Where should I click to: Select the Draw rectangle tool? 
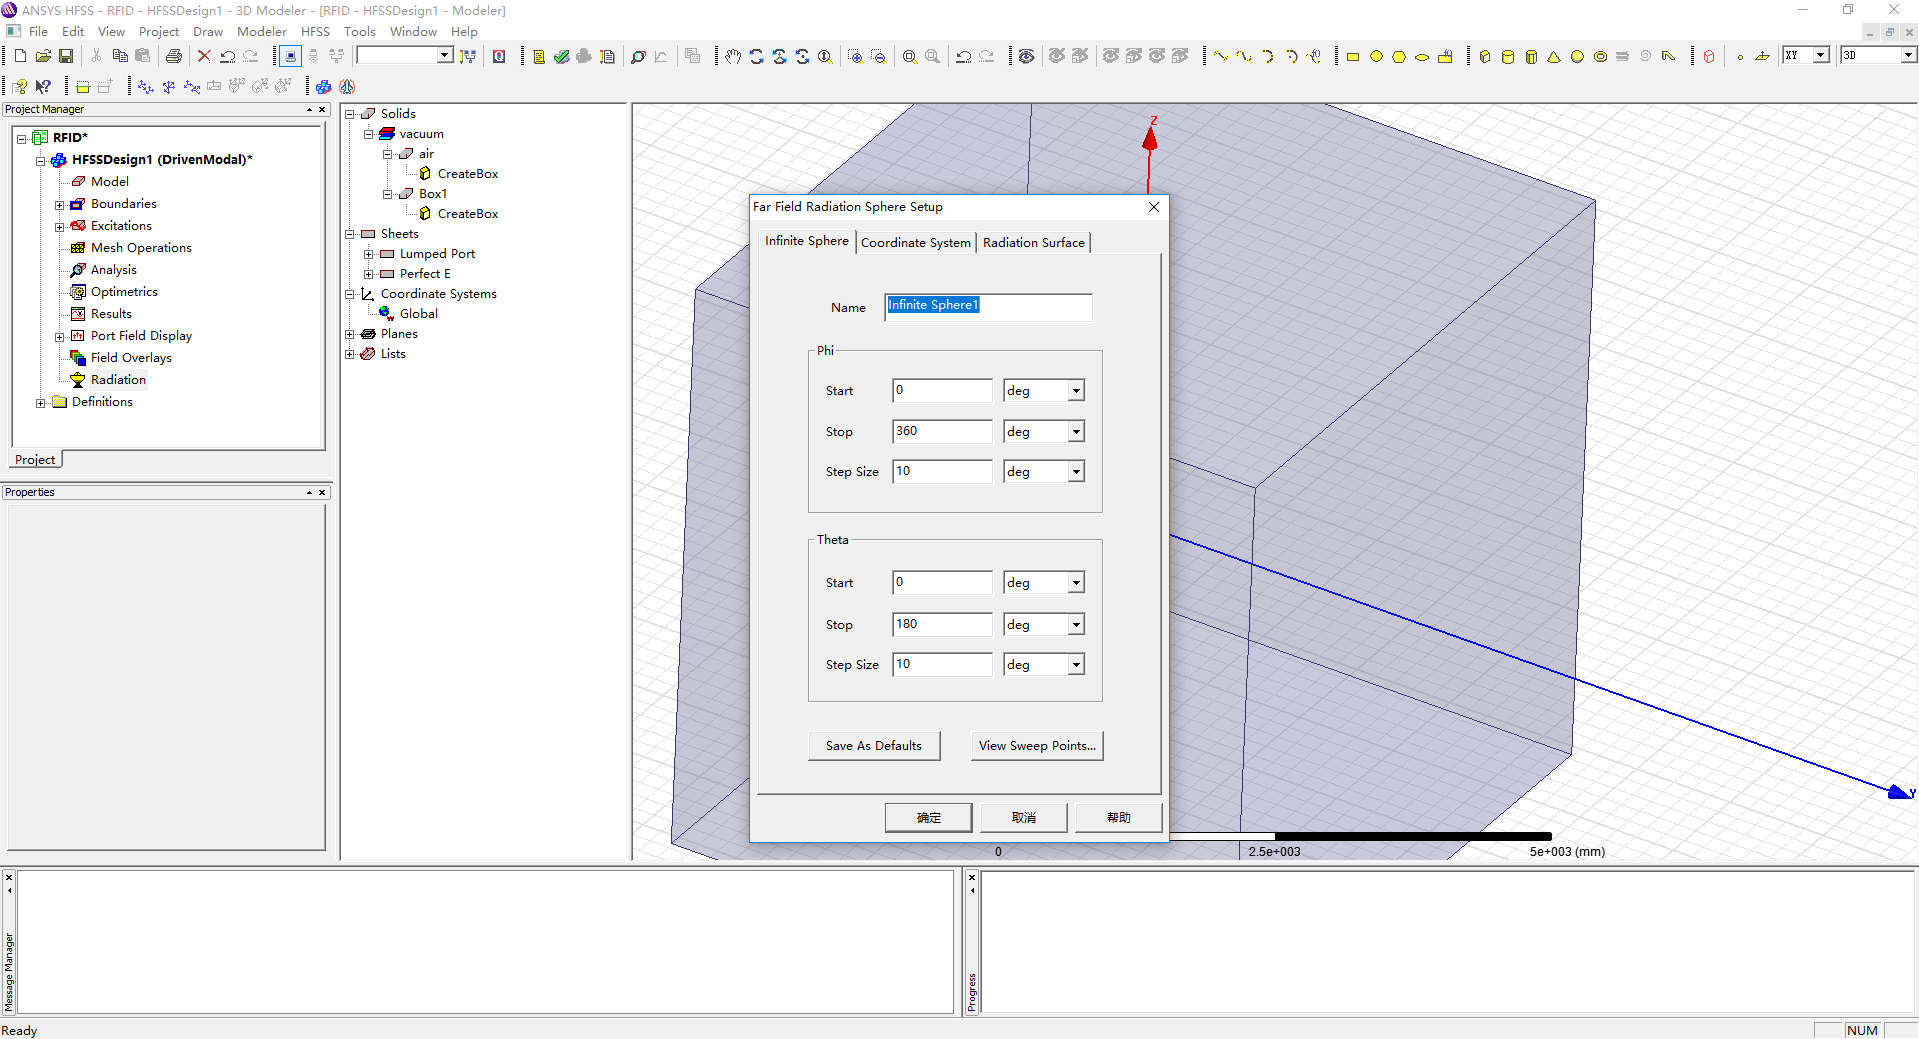click(x=1353, y=57)
